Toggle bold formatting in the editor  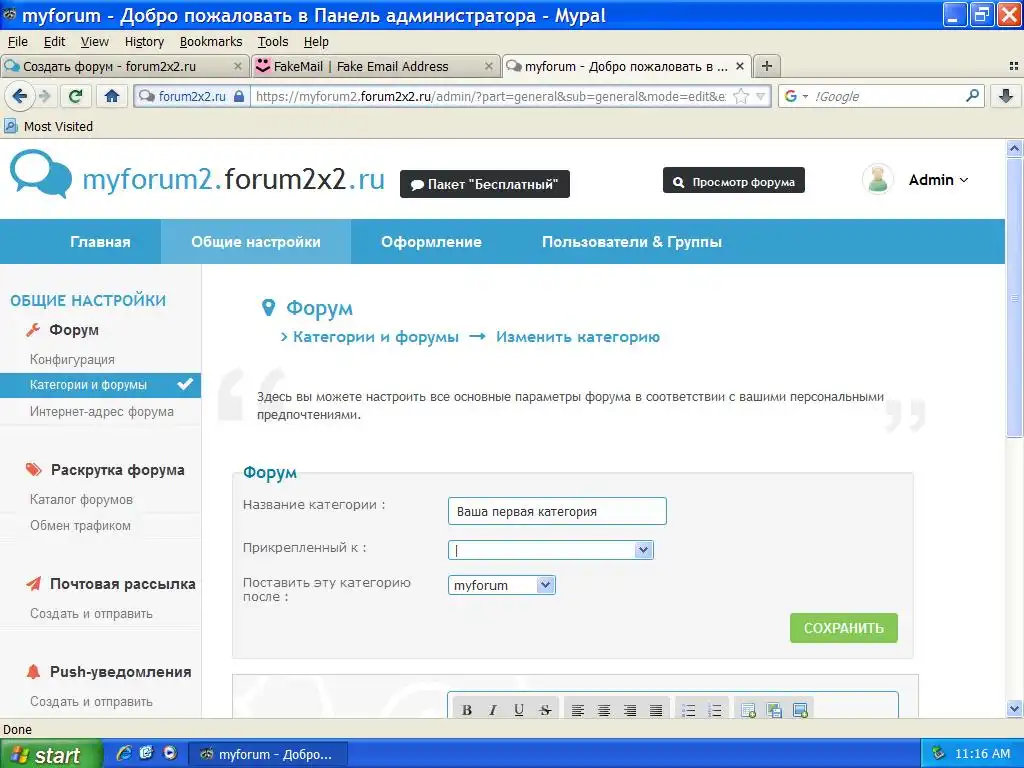[467, 710]
